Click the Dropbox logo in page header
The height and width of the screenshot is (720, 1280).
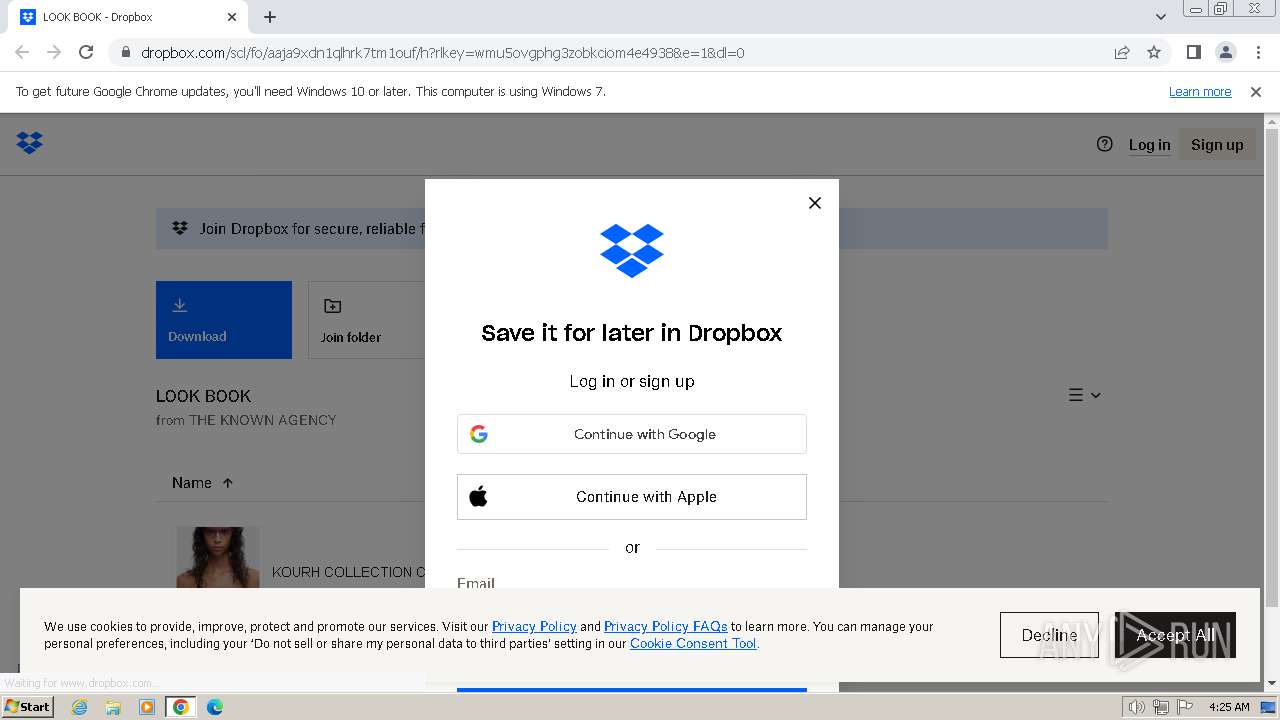click(30, 143)
